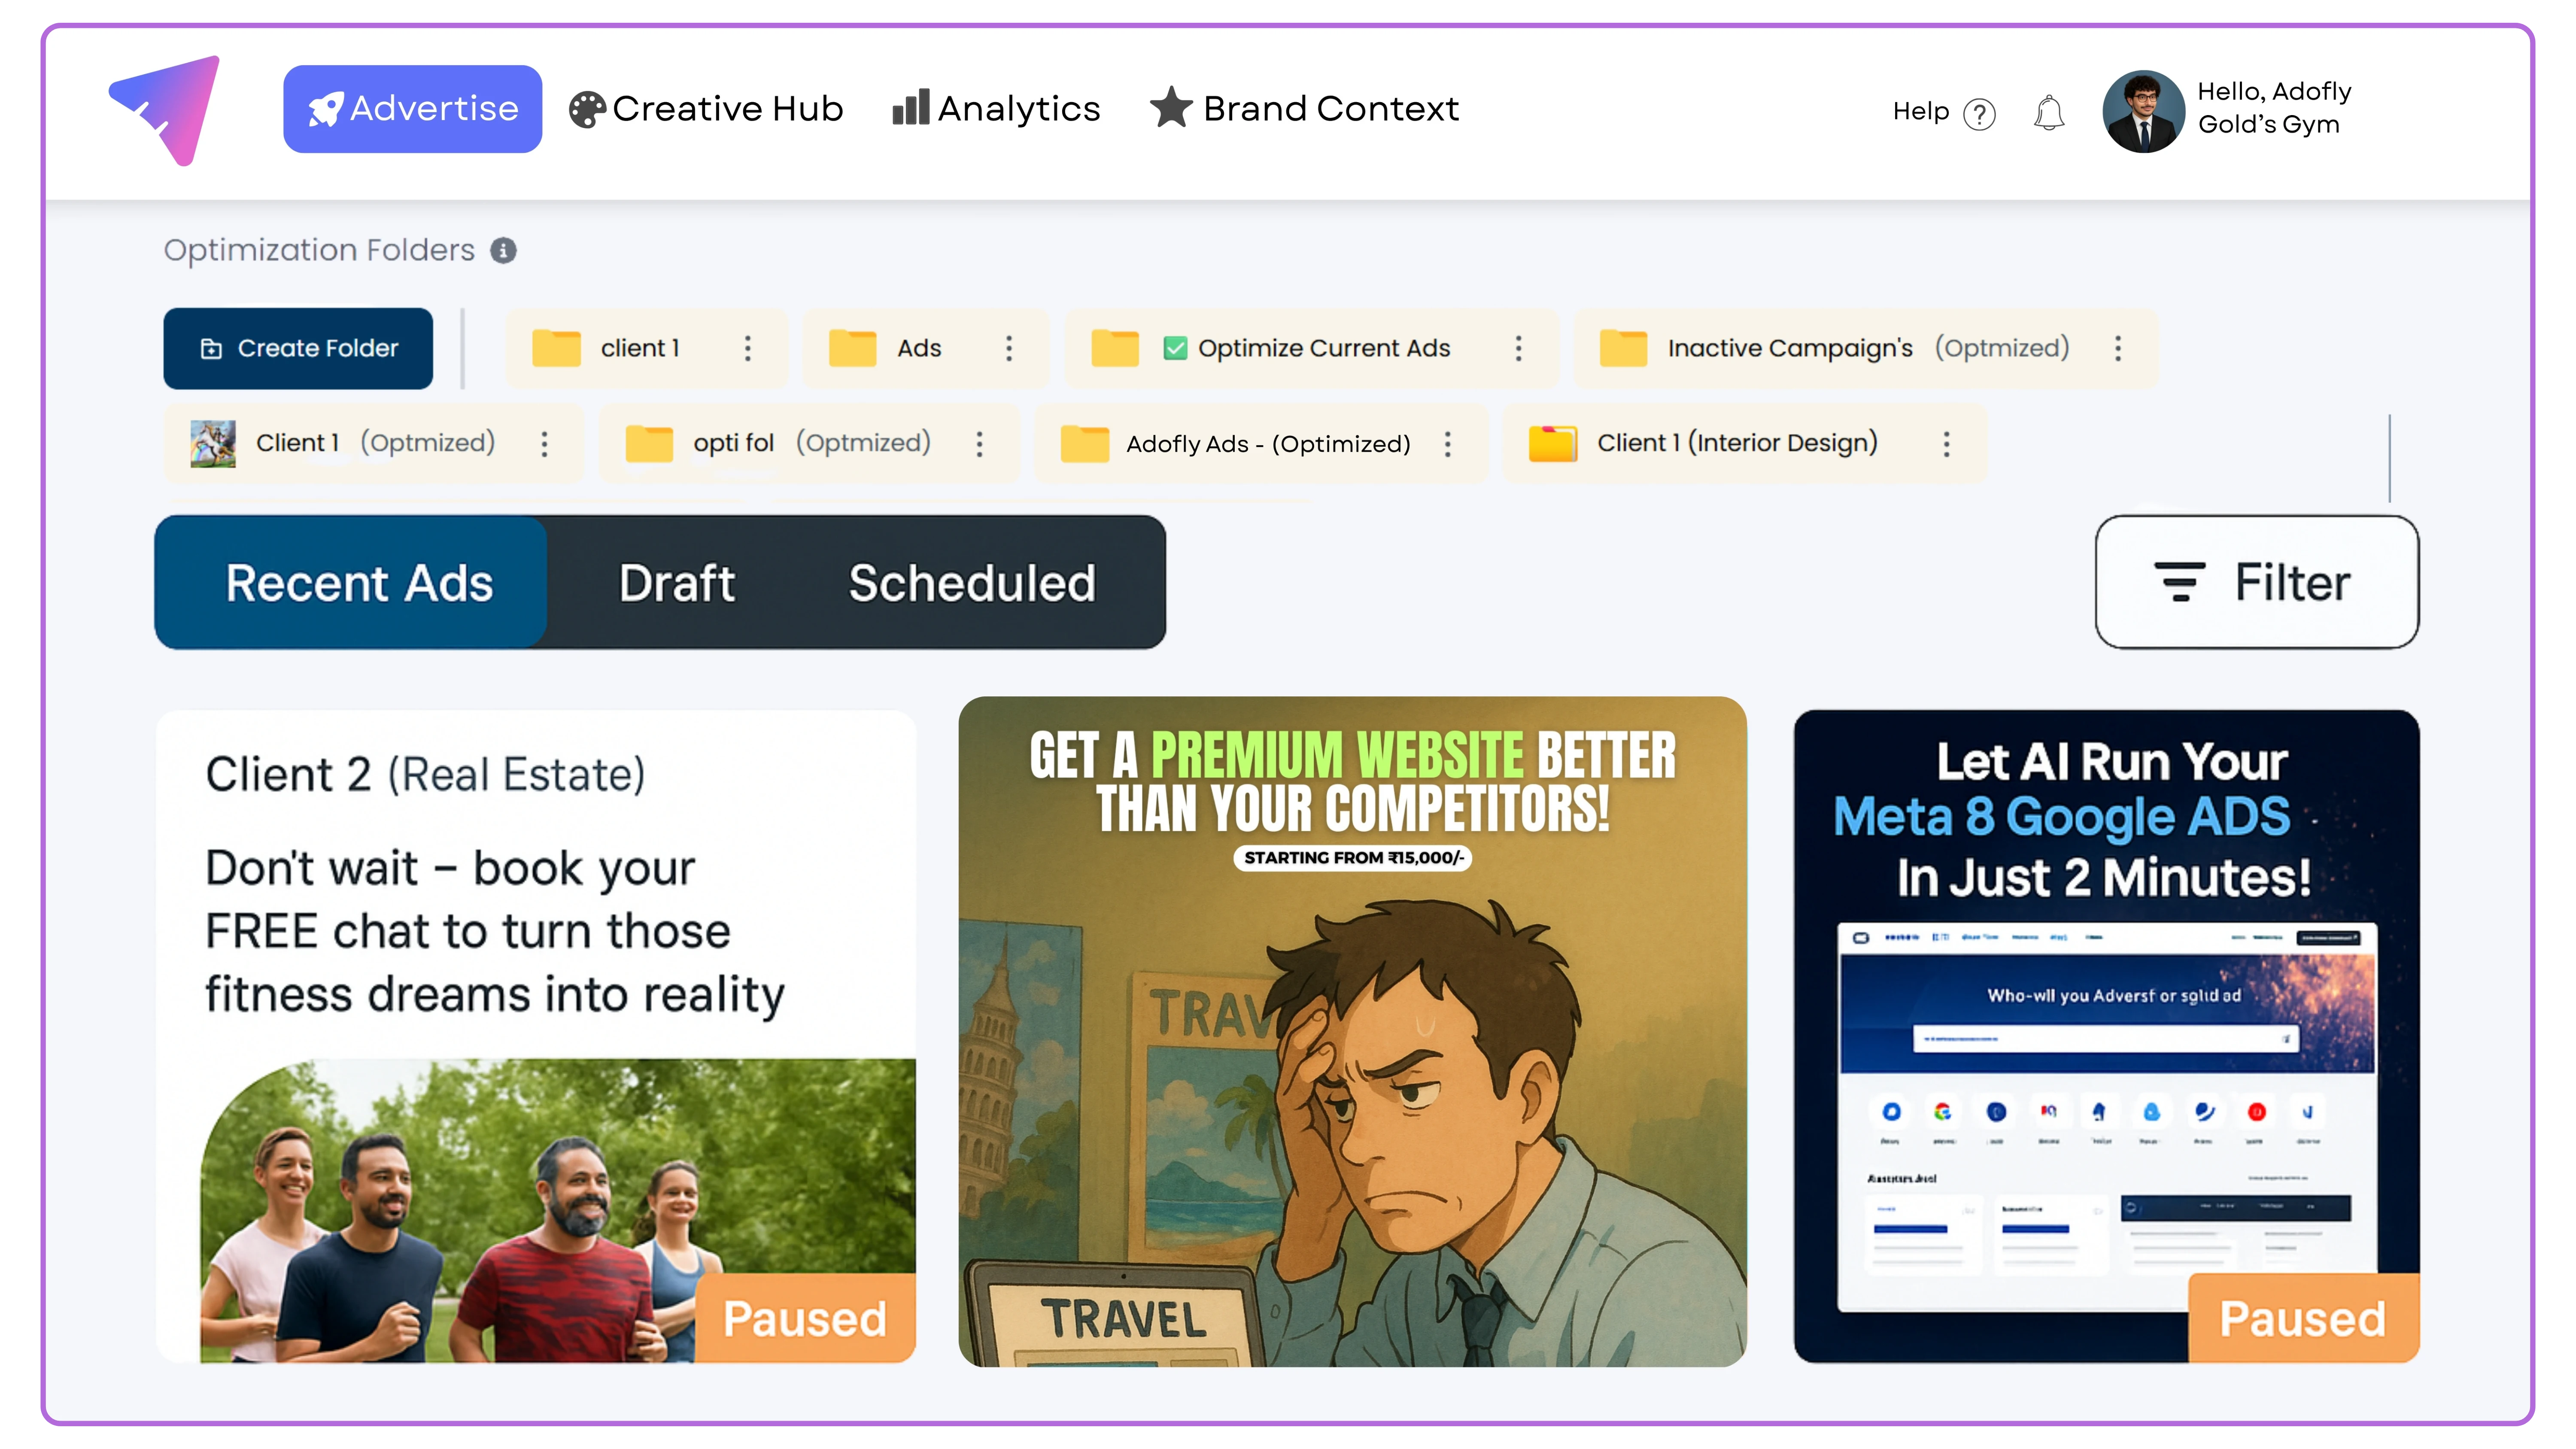The width and height of the screenshot is (2576, 1449).
Task: Open options menu for Client 1 (Interior Design)
Action: (x=1946, y=444)
